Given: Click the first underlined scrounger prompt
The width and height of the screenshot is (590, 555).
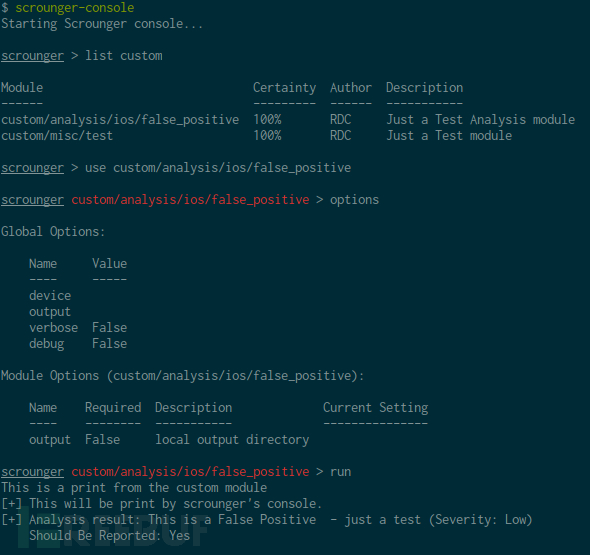Looking at the screenshot, I should (32, 56).
